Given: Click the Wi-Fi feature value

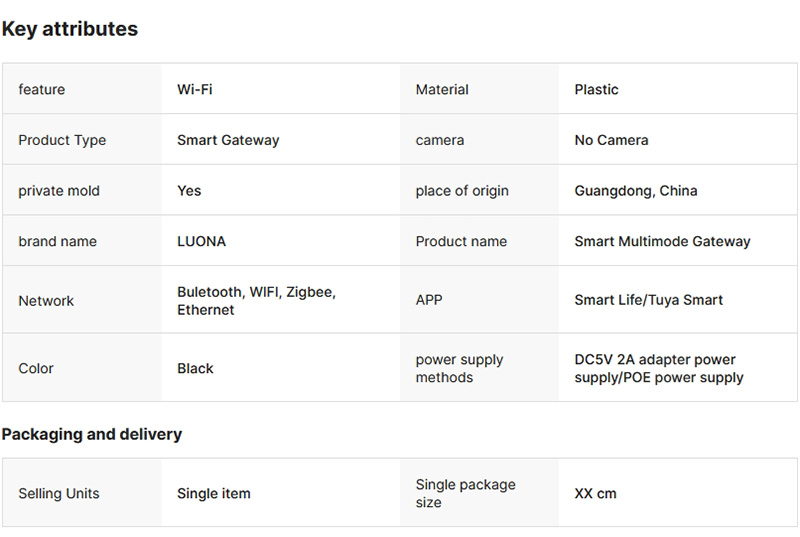Looking at the screenshot, I should coord(195,89).
